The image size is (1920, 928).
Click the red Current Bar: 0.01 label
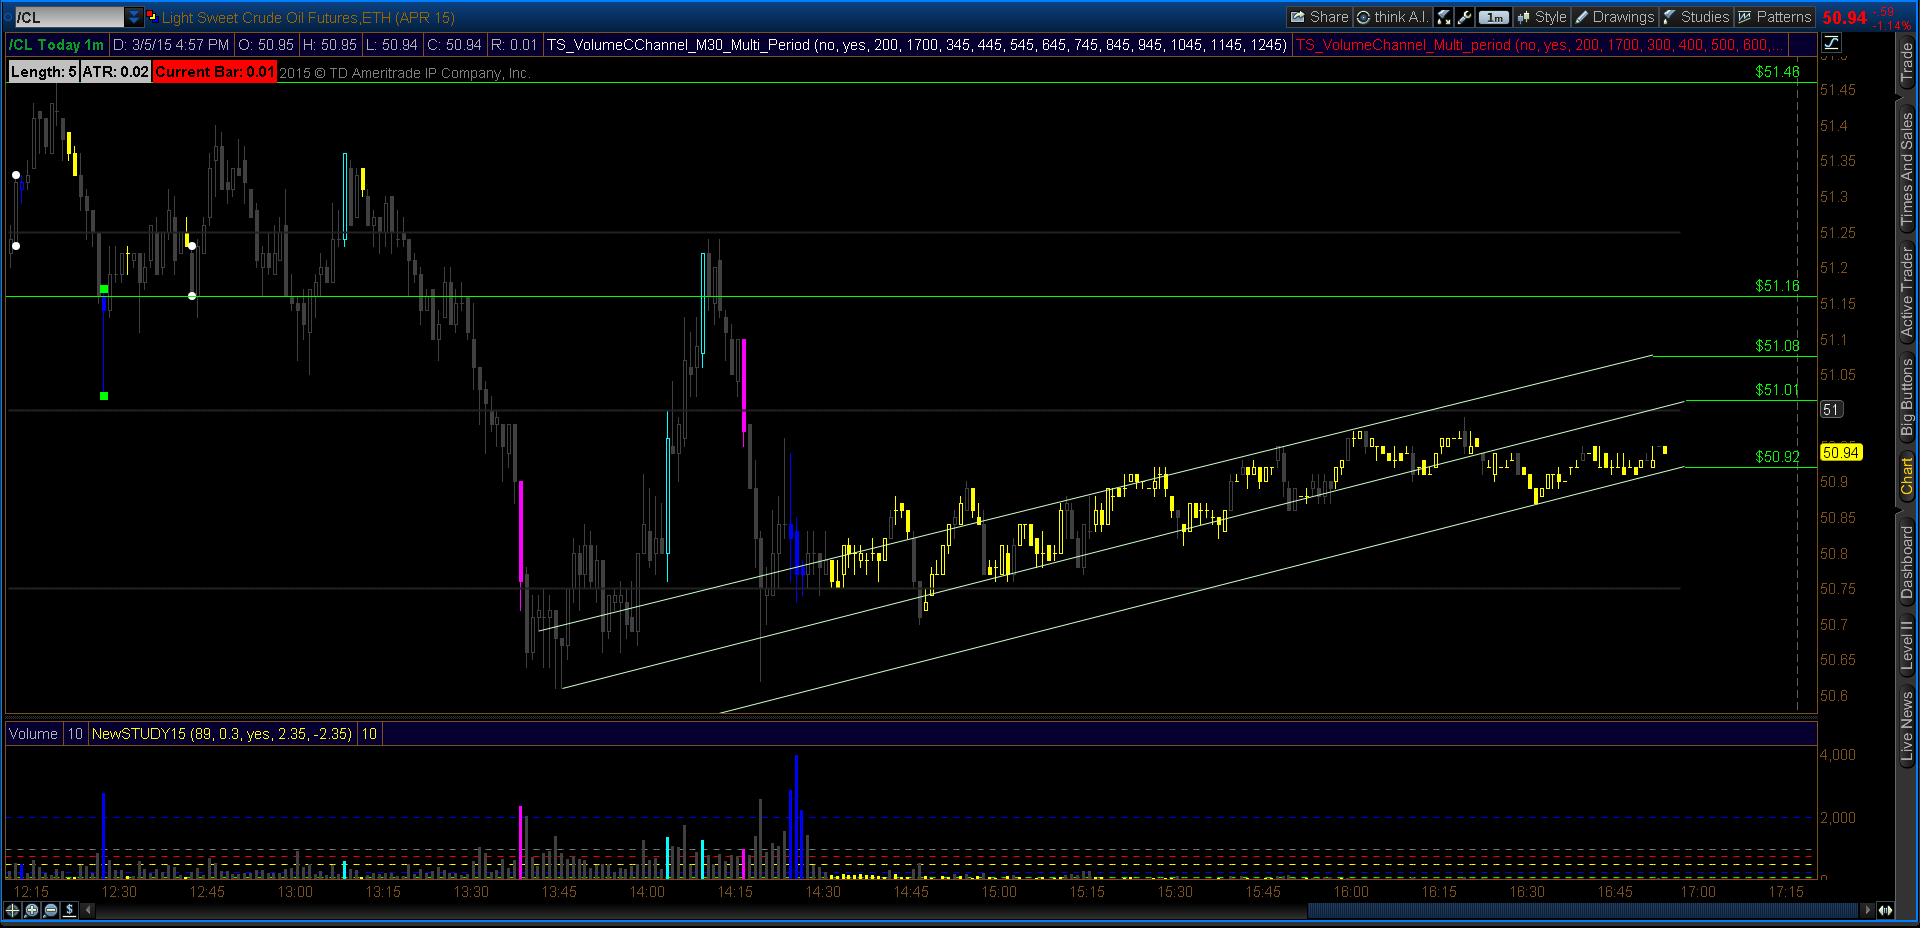pos(214,72)
